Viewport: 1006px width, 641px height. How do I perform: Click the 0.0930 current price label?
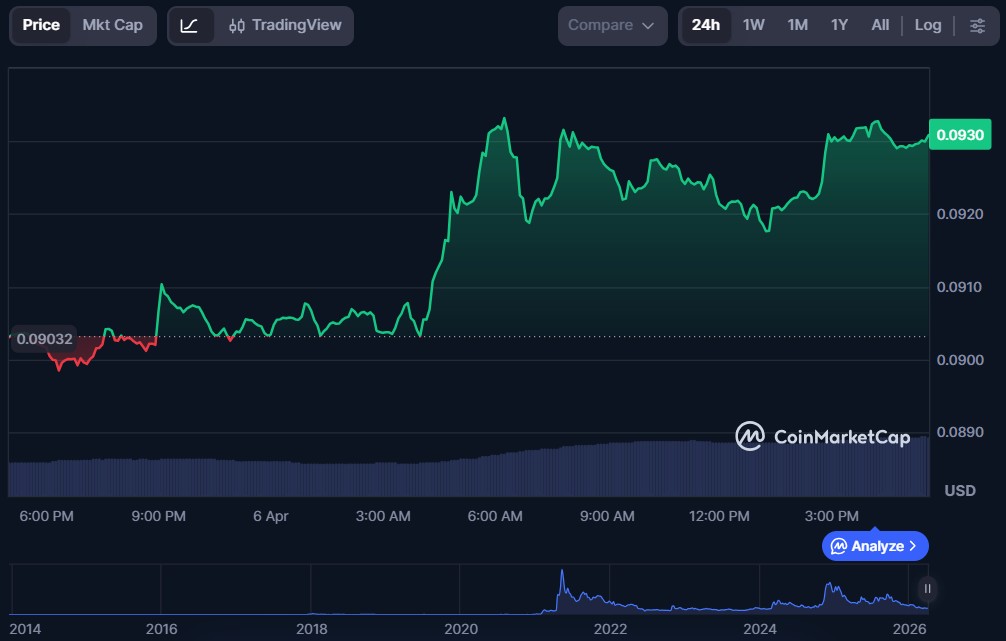(x=960, y=135)
